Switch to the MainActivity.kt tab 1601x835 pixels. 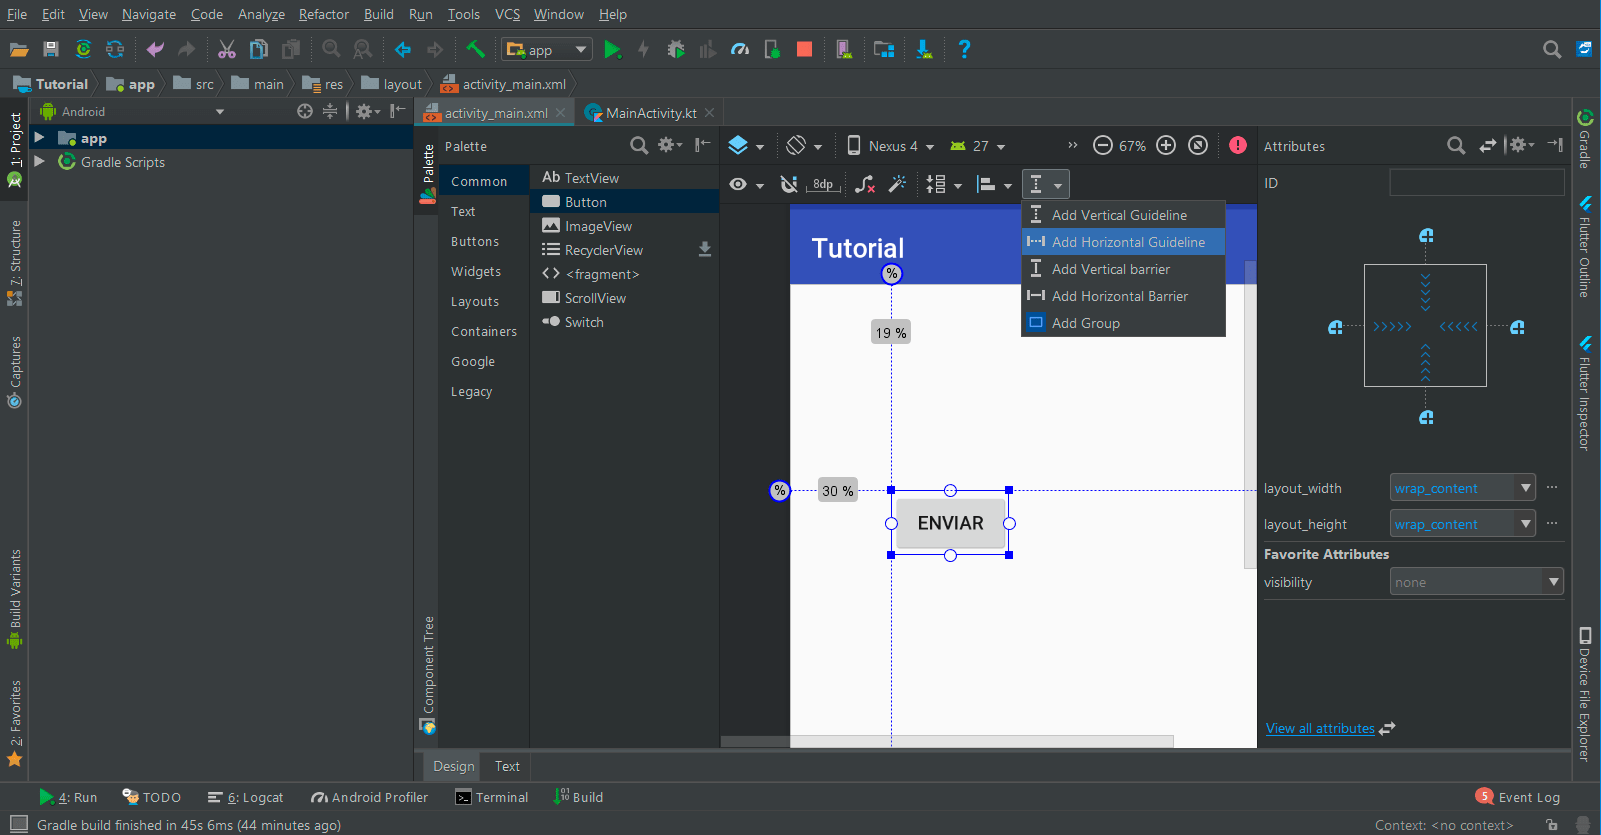coord(650,113)
